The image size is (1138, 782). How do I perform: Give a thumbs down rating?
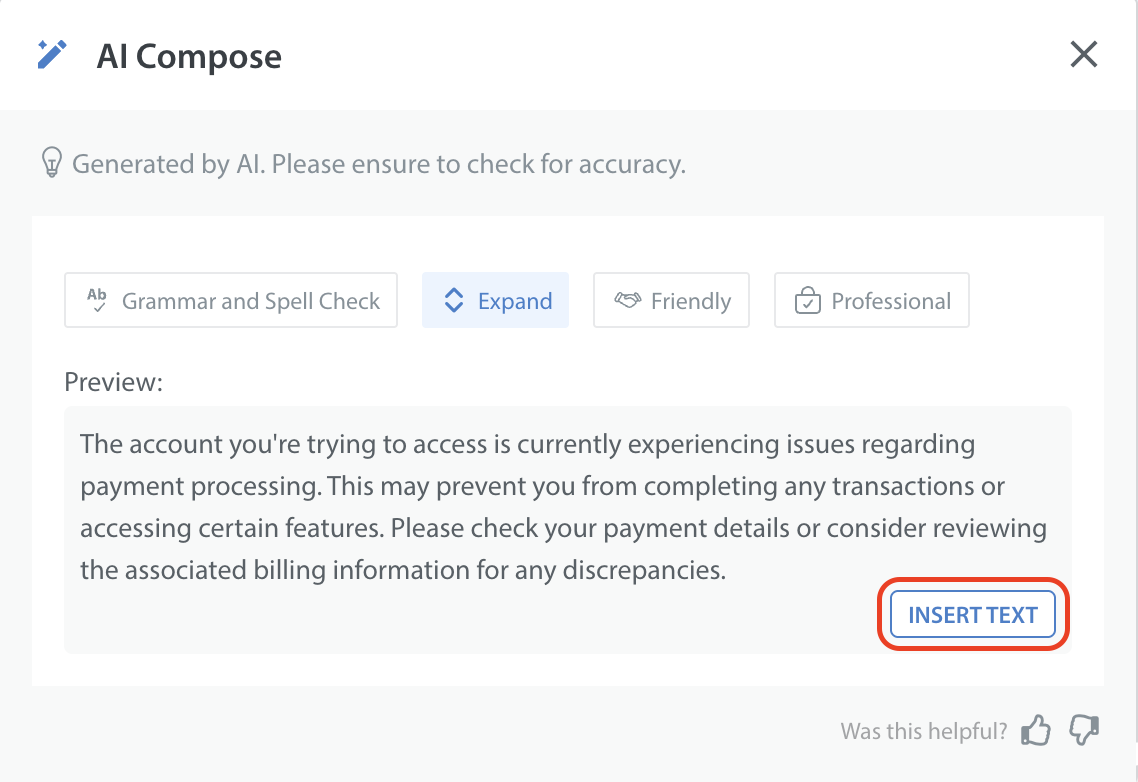coord(1085,731)
